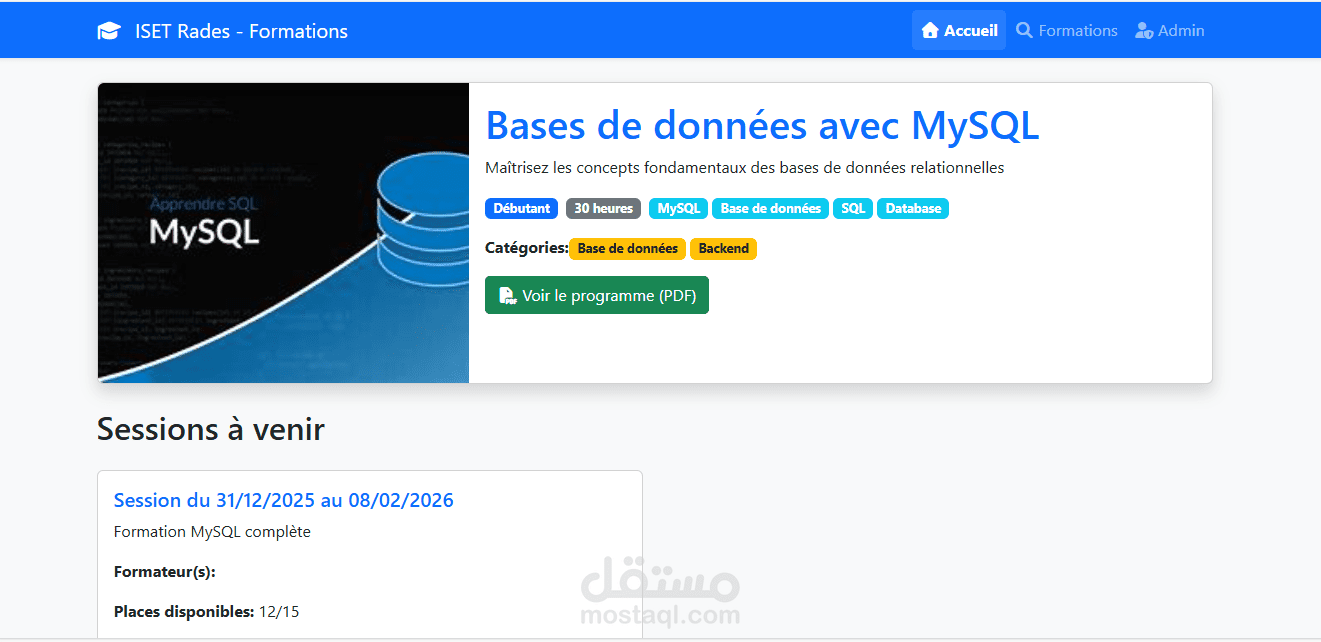Select the Base de données category tag

coord(627,248)
